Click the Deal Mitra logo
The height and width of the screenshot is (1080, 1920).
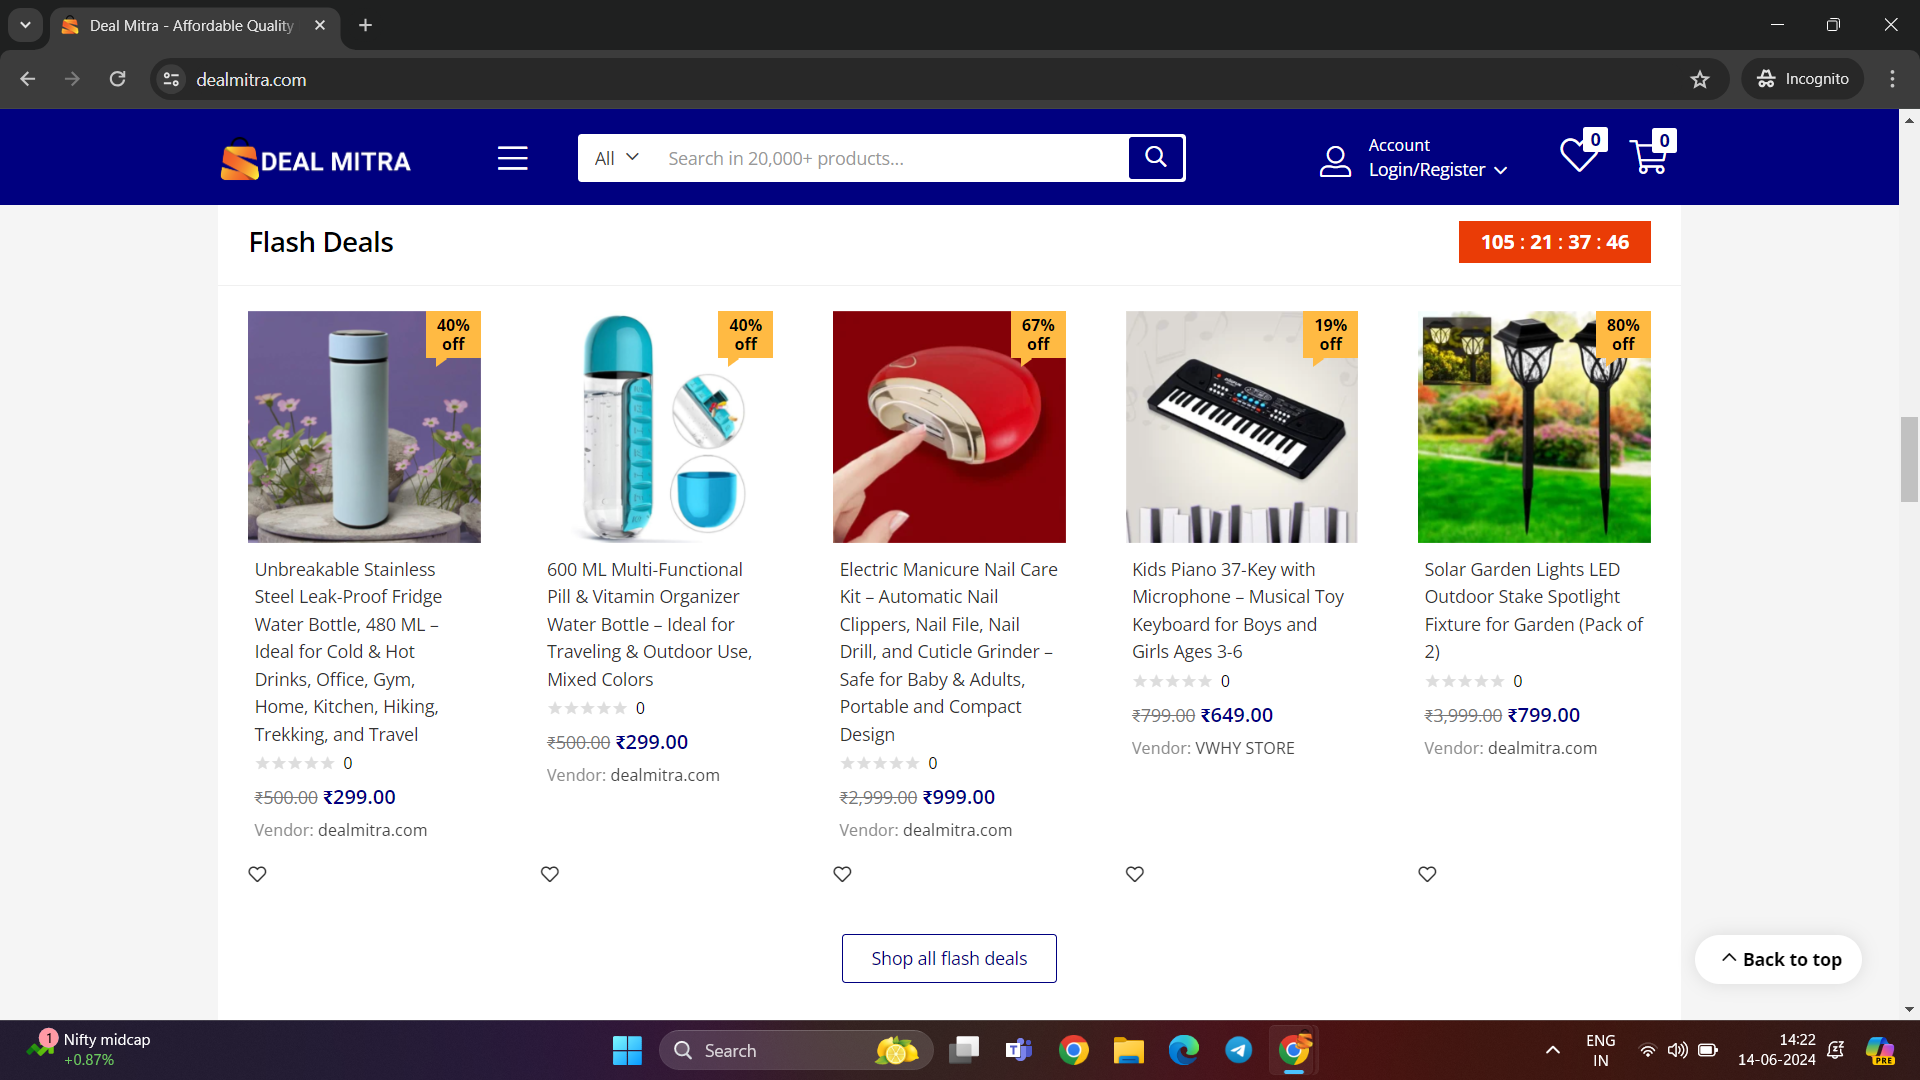click(x=316, y=160)
